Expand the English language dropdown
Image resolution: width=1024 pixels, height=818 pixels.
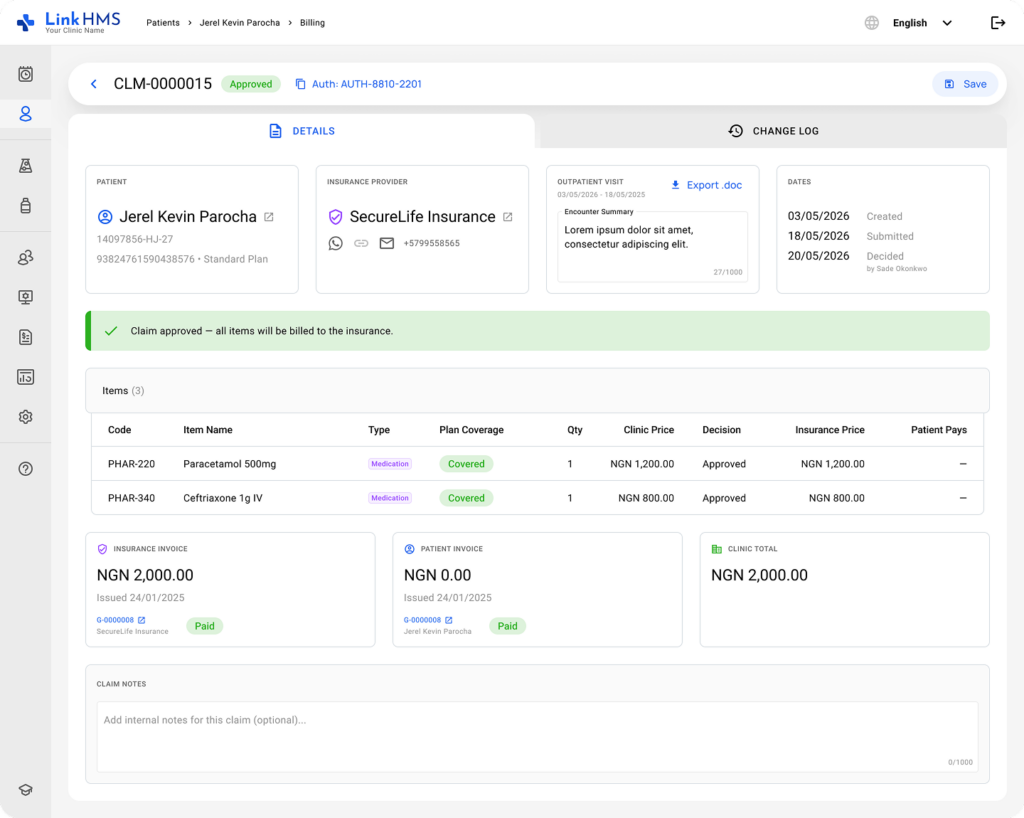point(922,23)
